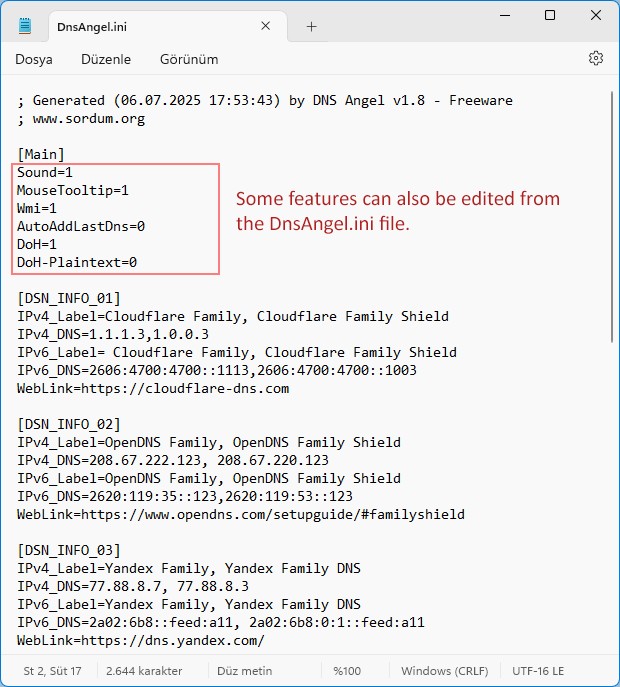The height and width of the screenshot is (687, 620).
Task: Maximize the Notepad window
Action: pyautogui.click(x=550, y=16)
